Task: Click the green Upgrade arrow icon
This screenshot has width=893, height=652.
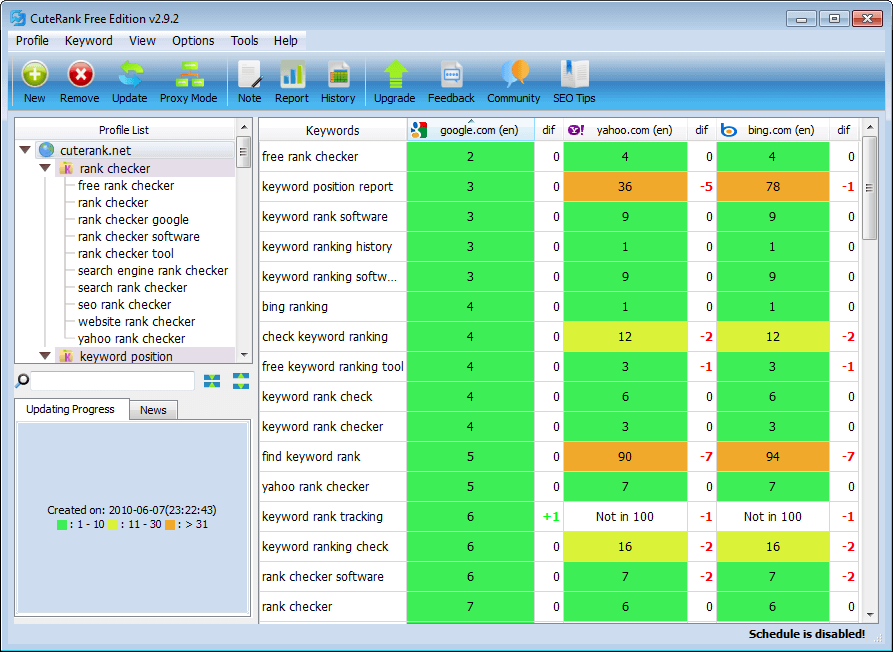Action: (394, 75)
